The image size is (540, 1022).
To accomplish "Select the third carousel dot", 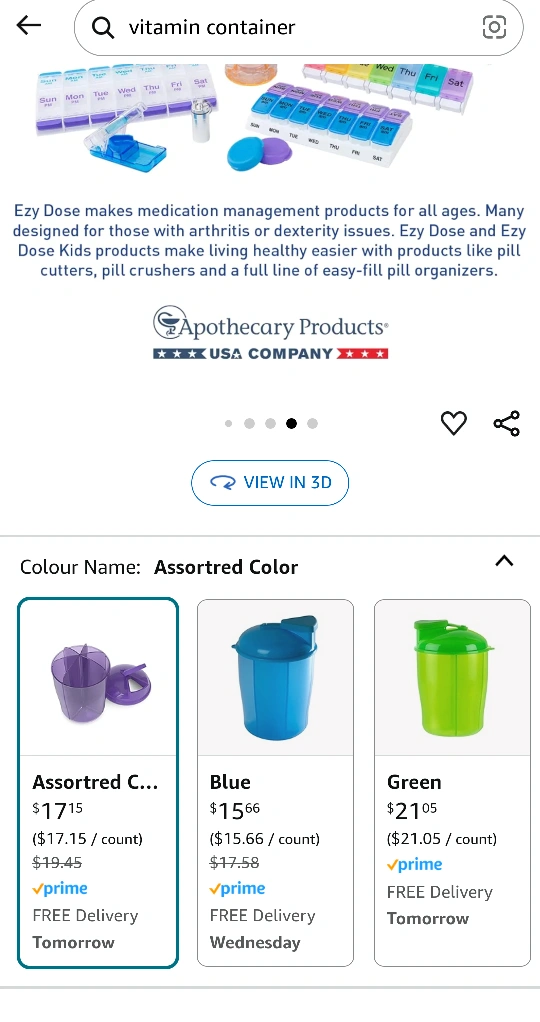I will (270, 424).
